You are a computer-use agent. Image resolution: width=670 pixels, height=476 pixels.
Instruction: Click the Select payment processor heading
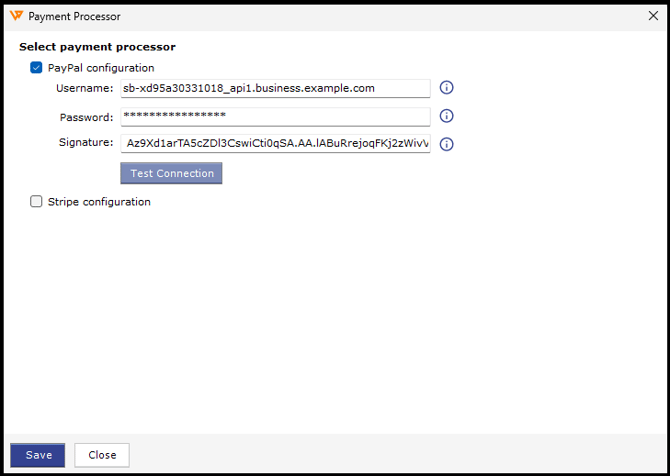click(x=97, y=47)
